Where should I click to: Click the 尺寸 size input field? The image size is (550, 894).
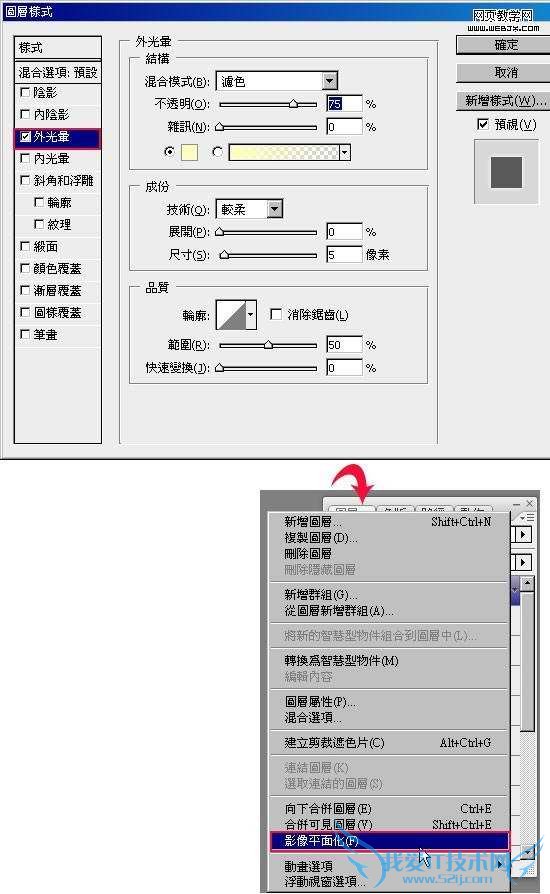pos(344,254)
